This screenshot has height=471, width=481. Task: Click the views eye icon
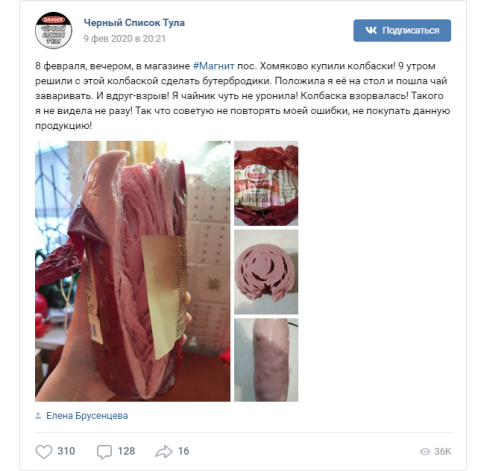coord(425,452)
